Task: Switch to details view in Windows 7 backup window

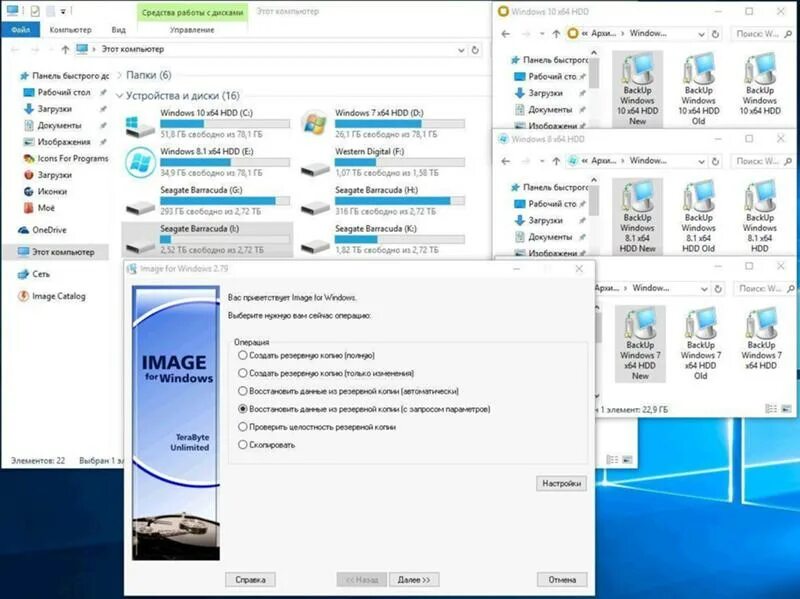Action: [770, 409]
